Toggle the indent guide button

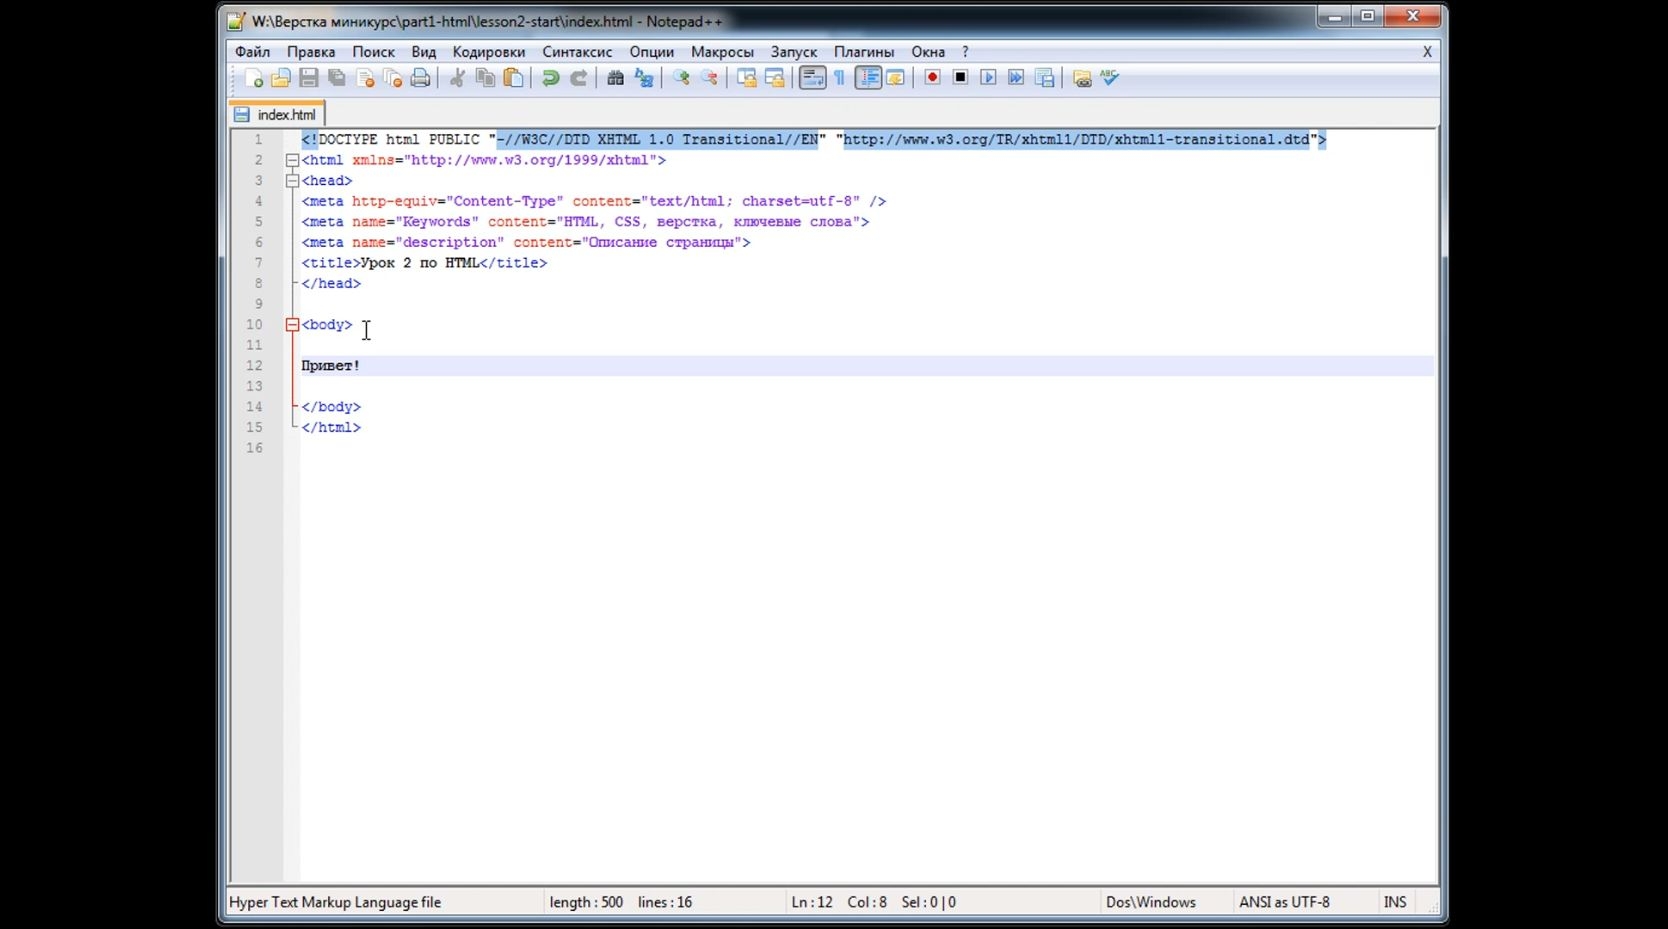[x=868, y=78]
